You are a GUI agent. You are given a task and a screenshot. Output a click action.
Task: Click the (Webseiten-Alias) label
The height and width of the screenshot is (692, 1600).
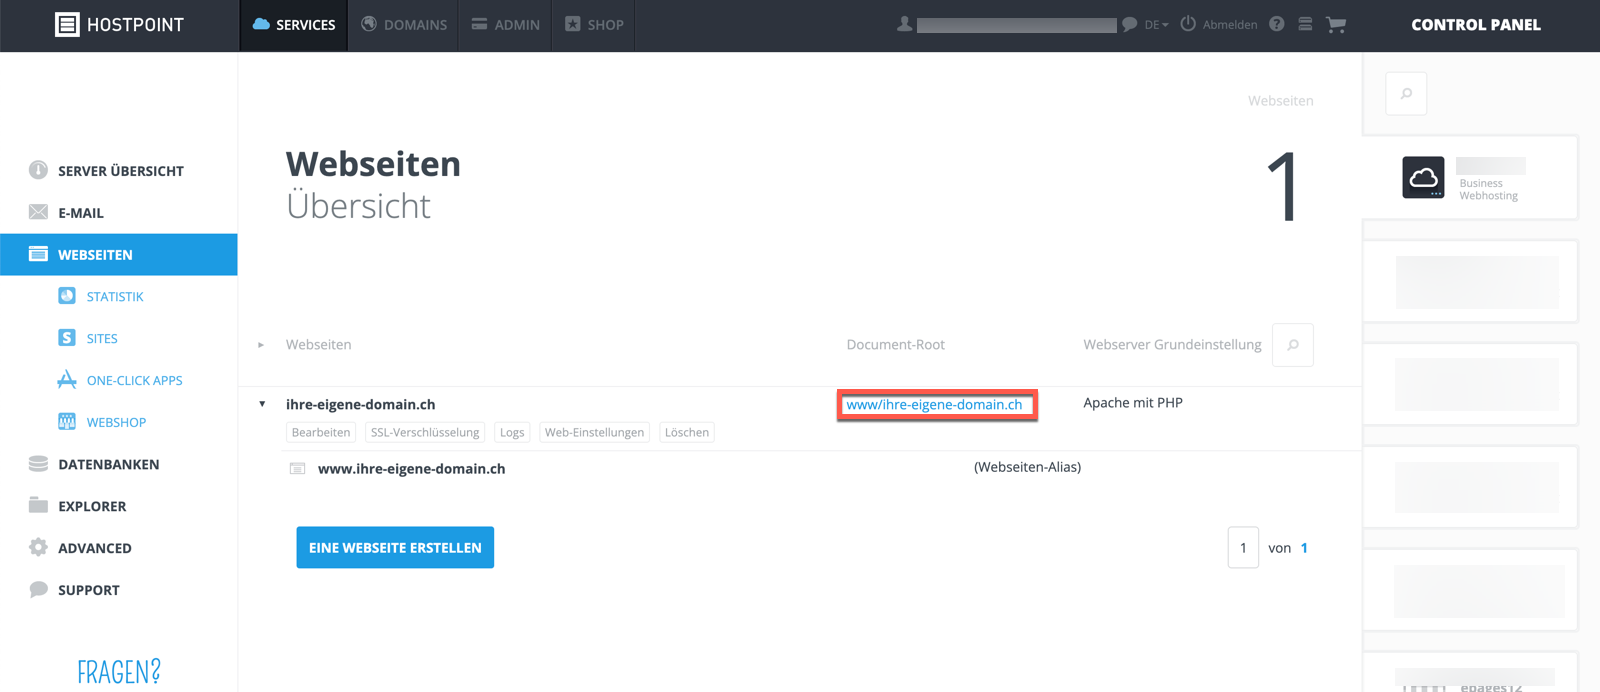[x=1027, y=467]
